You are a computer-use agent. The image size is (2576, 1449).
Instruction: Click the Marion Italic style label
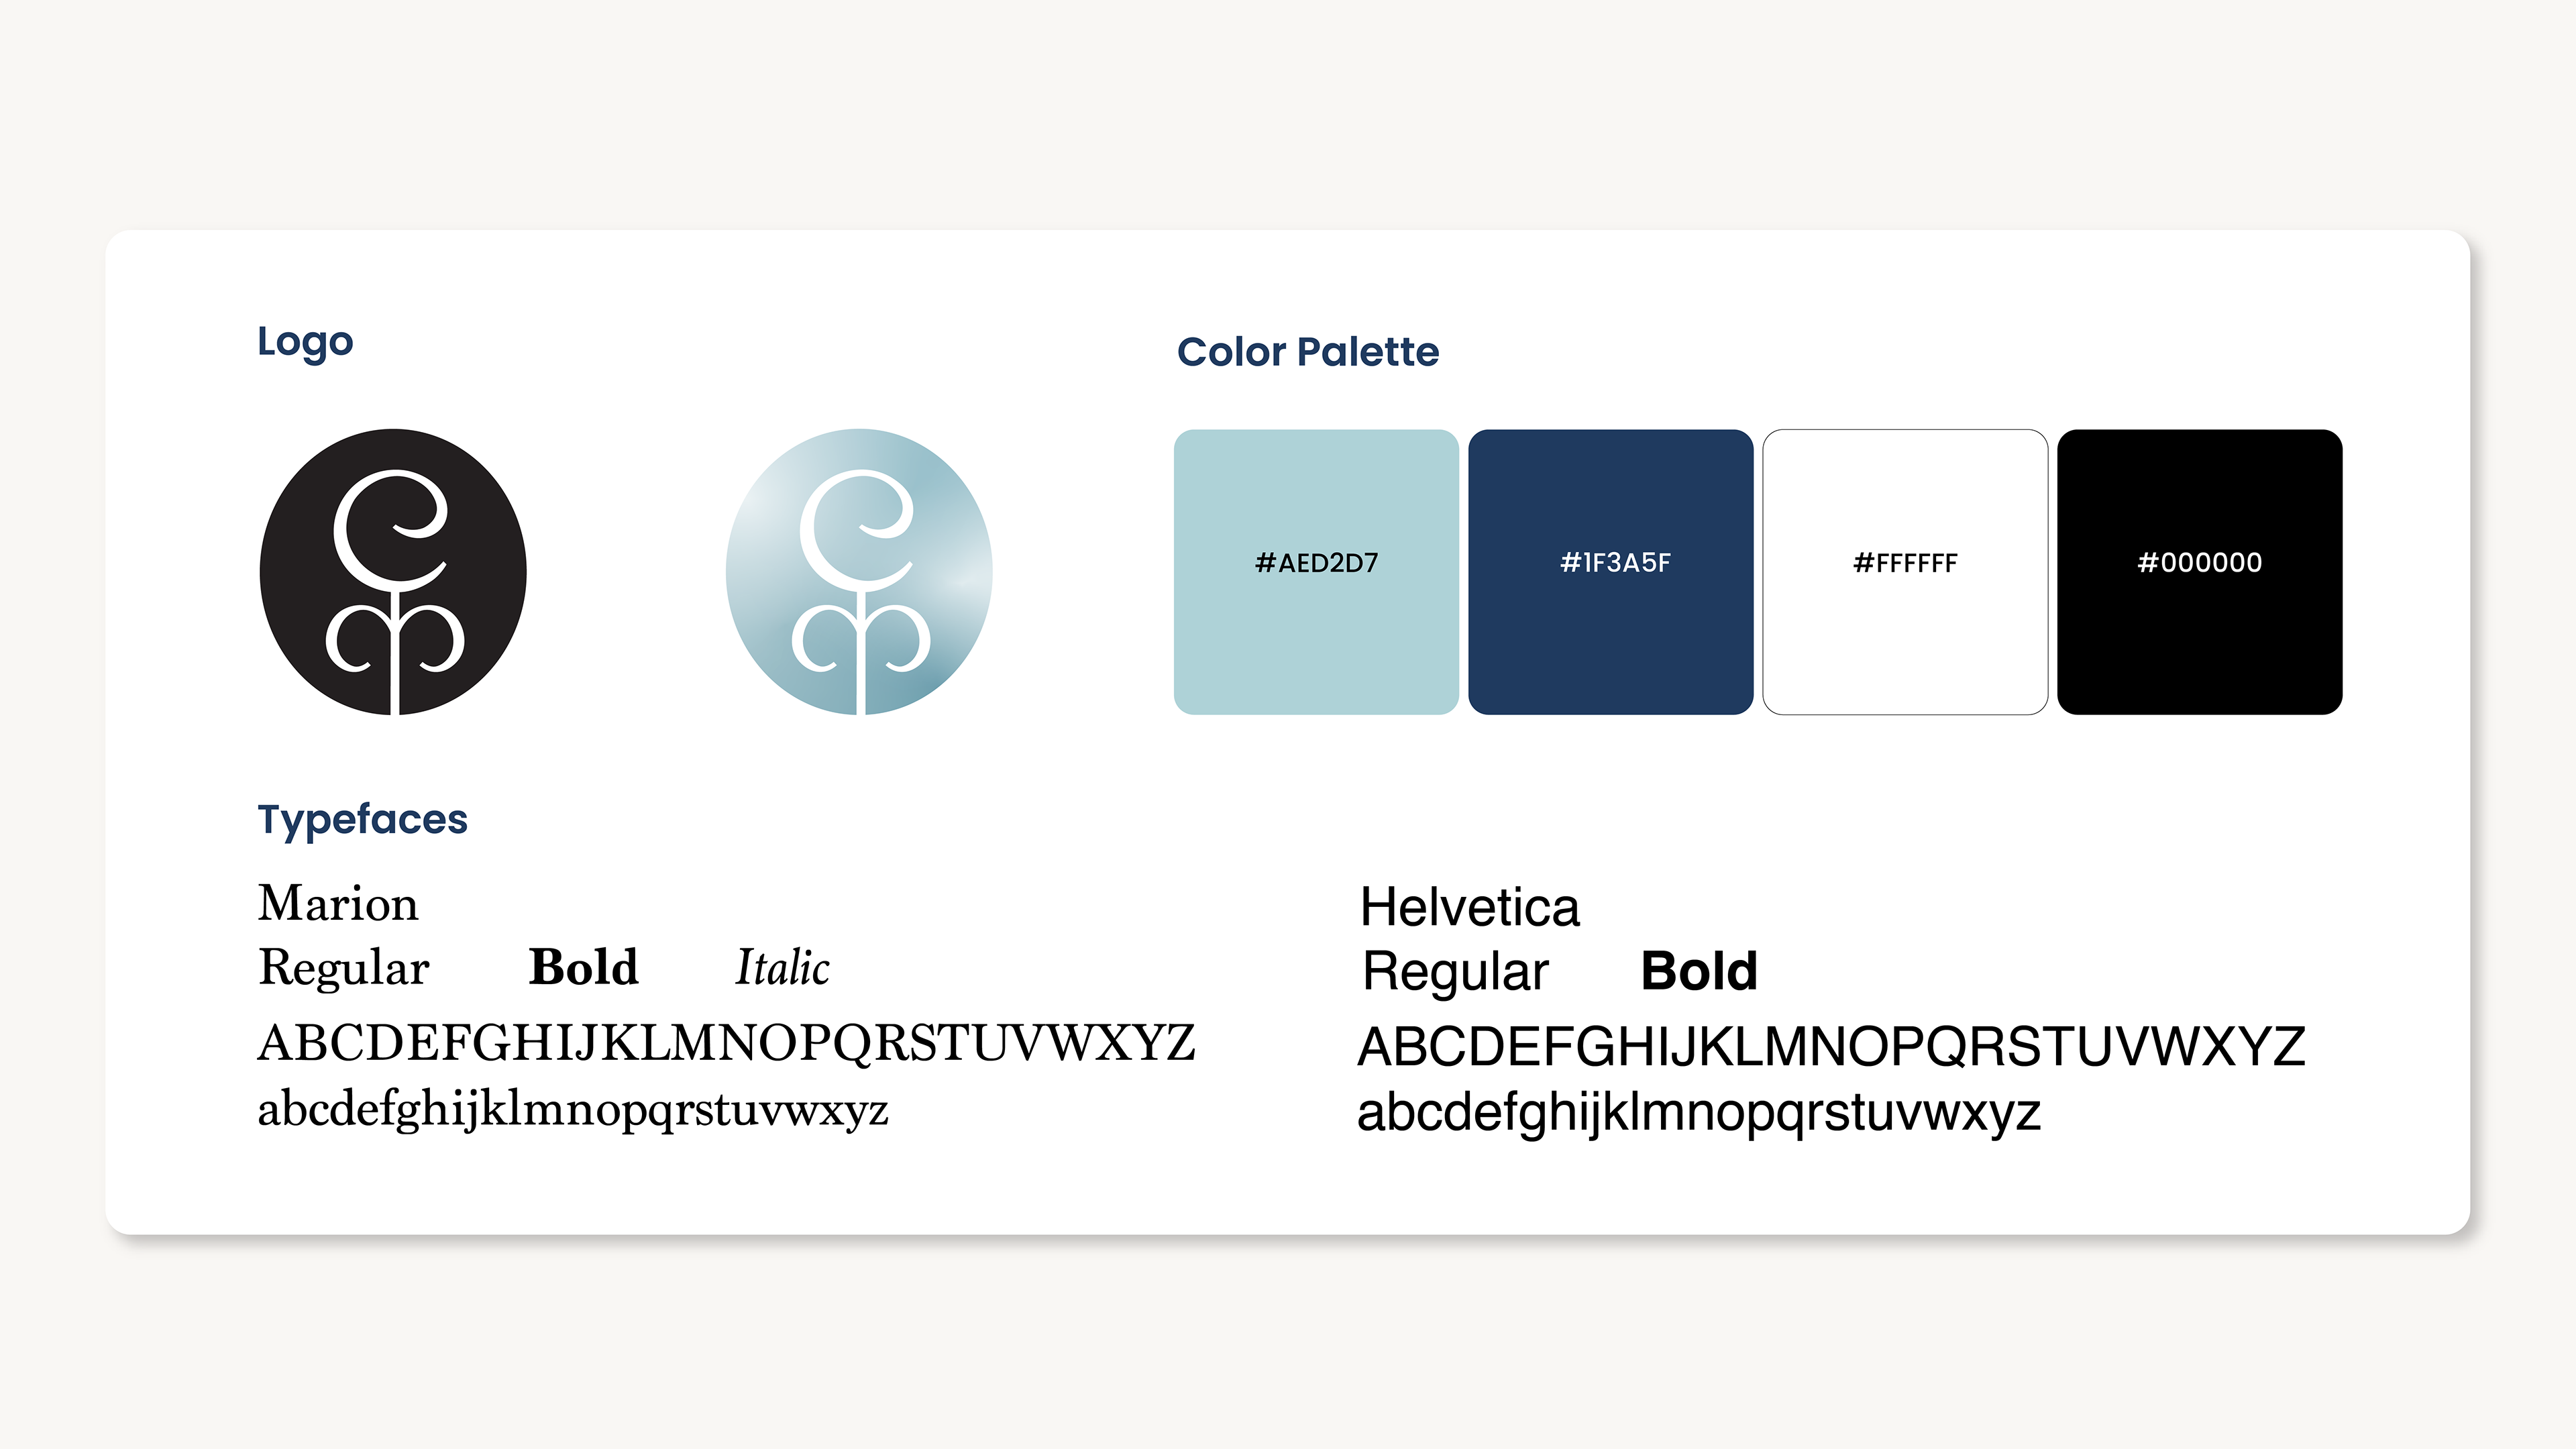[x=783, y=967]
